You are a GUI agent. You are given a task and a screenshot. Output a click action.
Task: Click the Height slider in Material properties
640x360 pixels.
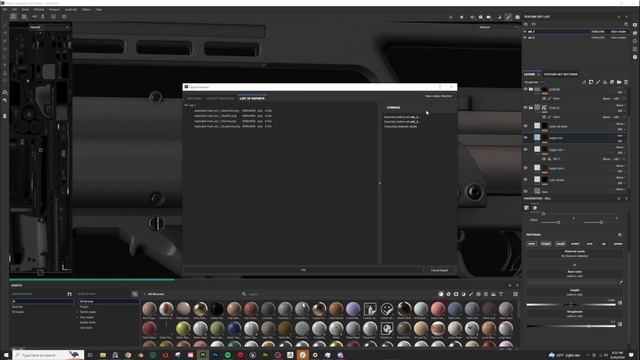571,304
